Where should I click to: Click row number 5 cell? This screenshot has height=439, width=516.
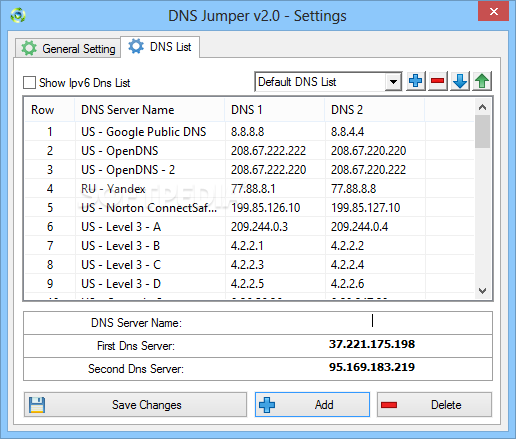pyautogui.click(x=50, y=208)
